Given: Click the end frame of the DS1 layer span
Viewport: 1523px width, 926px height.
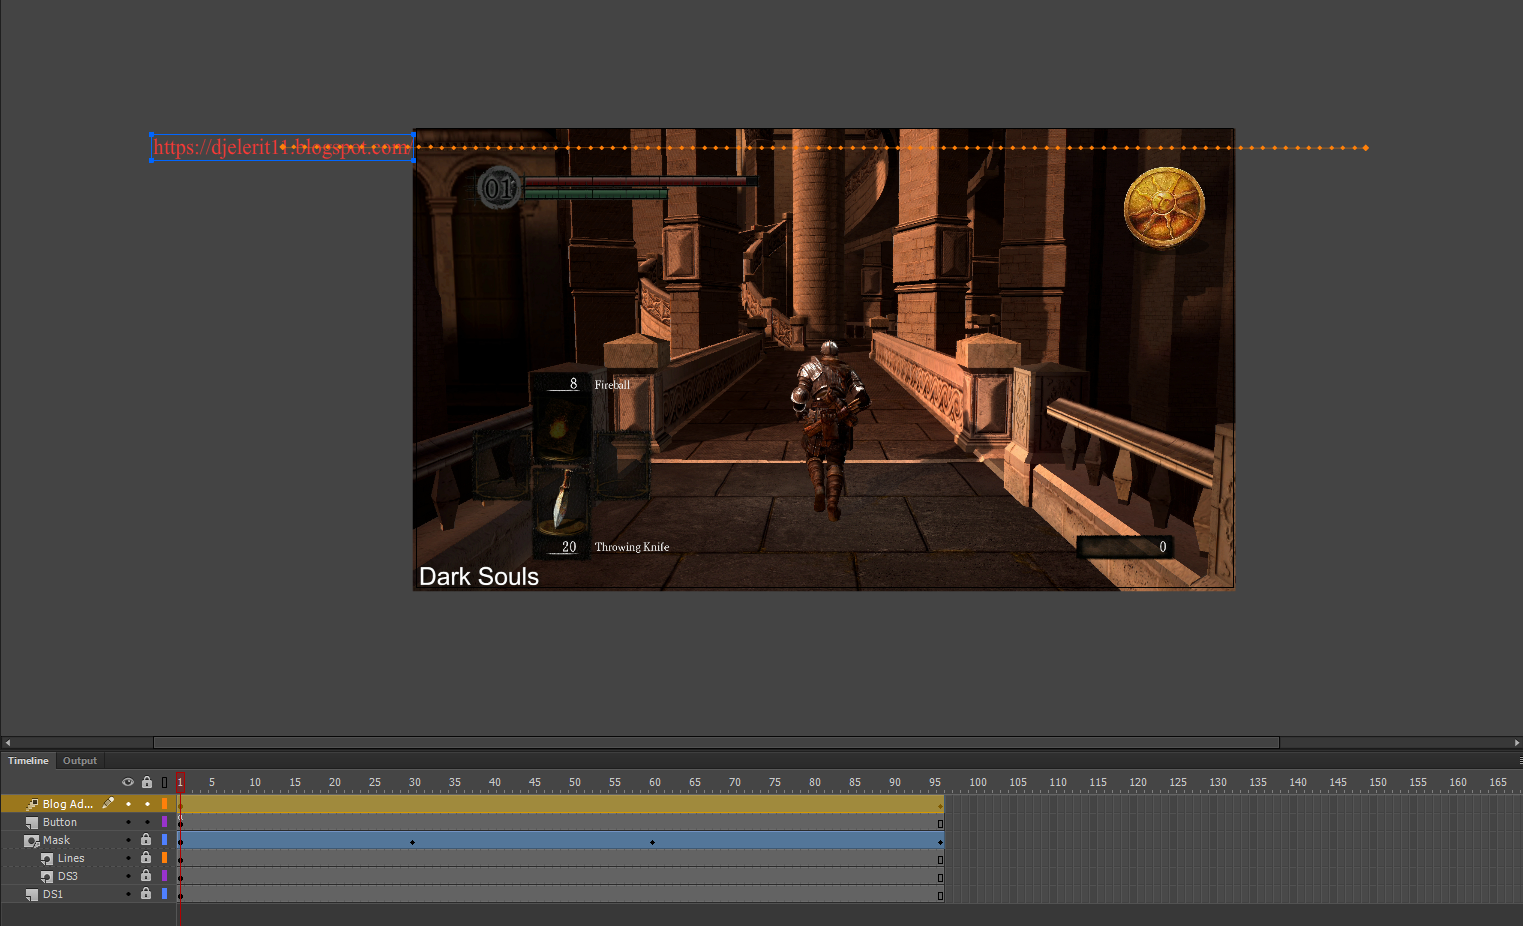Looking at the screenshot, I should pyautogui.click(x=940, y=896).
